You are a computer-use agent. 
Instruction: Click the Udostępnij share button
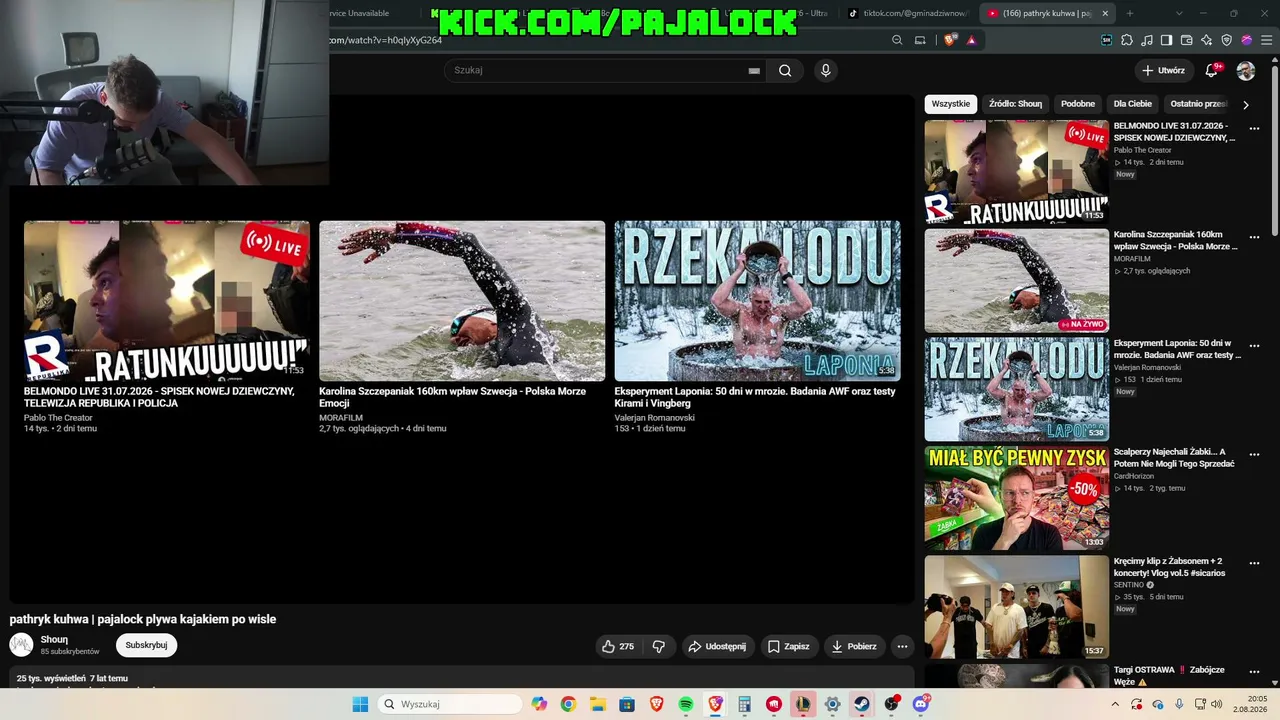717,646
